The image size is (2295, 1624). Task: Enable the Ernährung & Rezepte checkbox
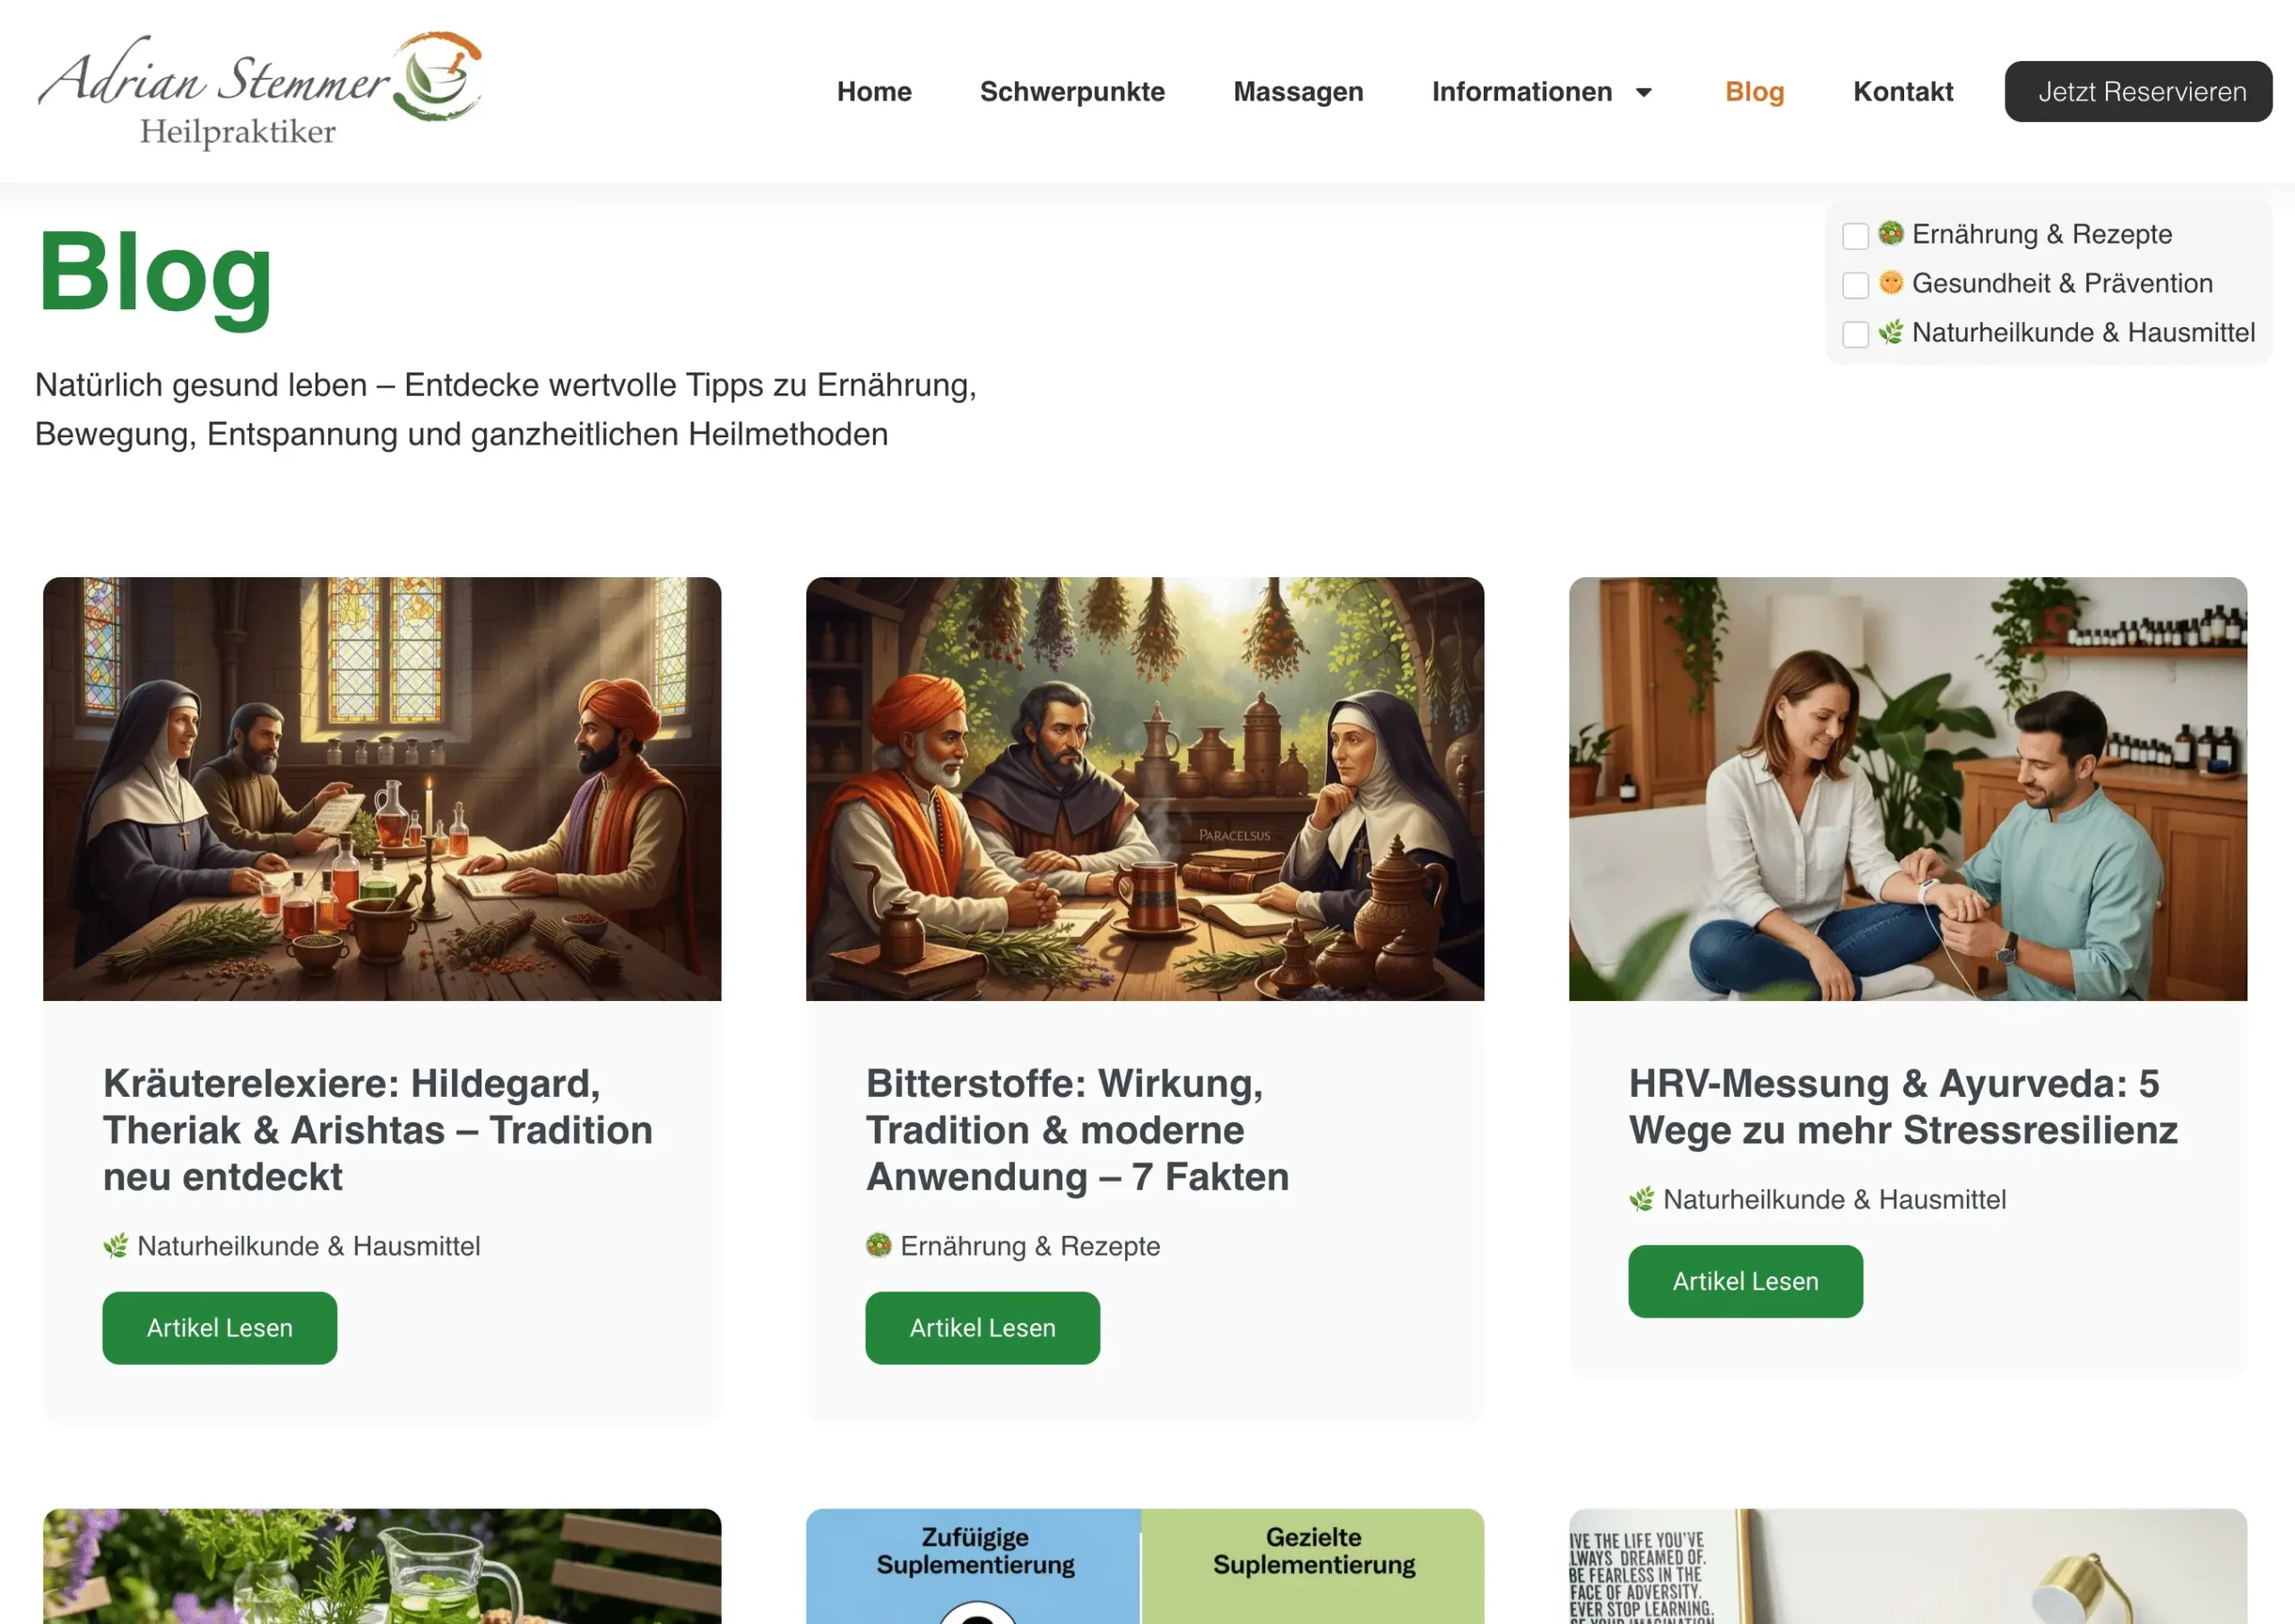pyautogui.click(x=1855, y=235)
